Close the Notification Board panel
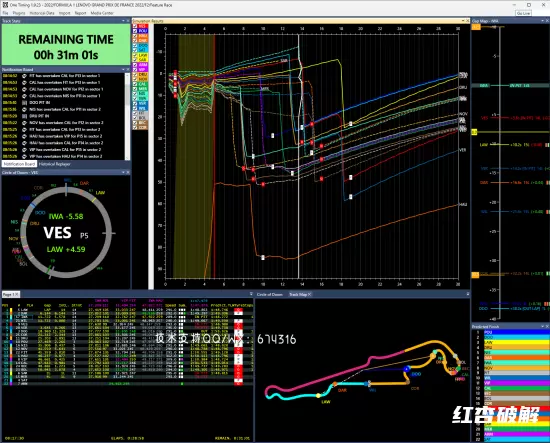The image size is (550, 443). point(128,69)
